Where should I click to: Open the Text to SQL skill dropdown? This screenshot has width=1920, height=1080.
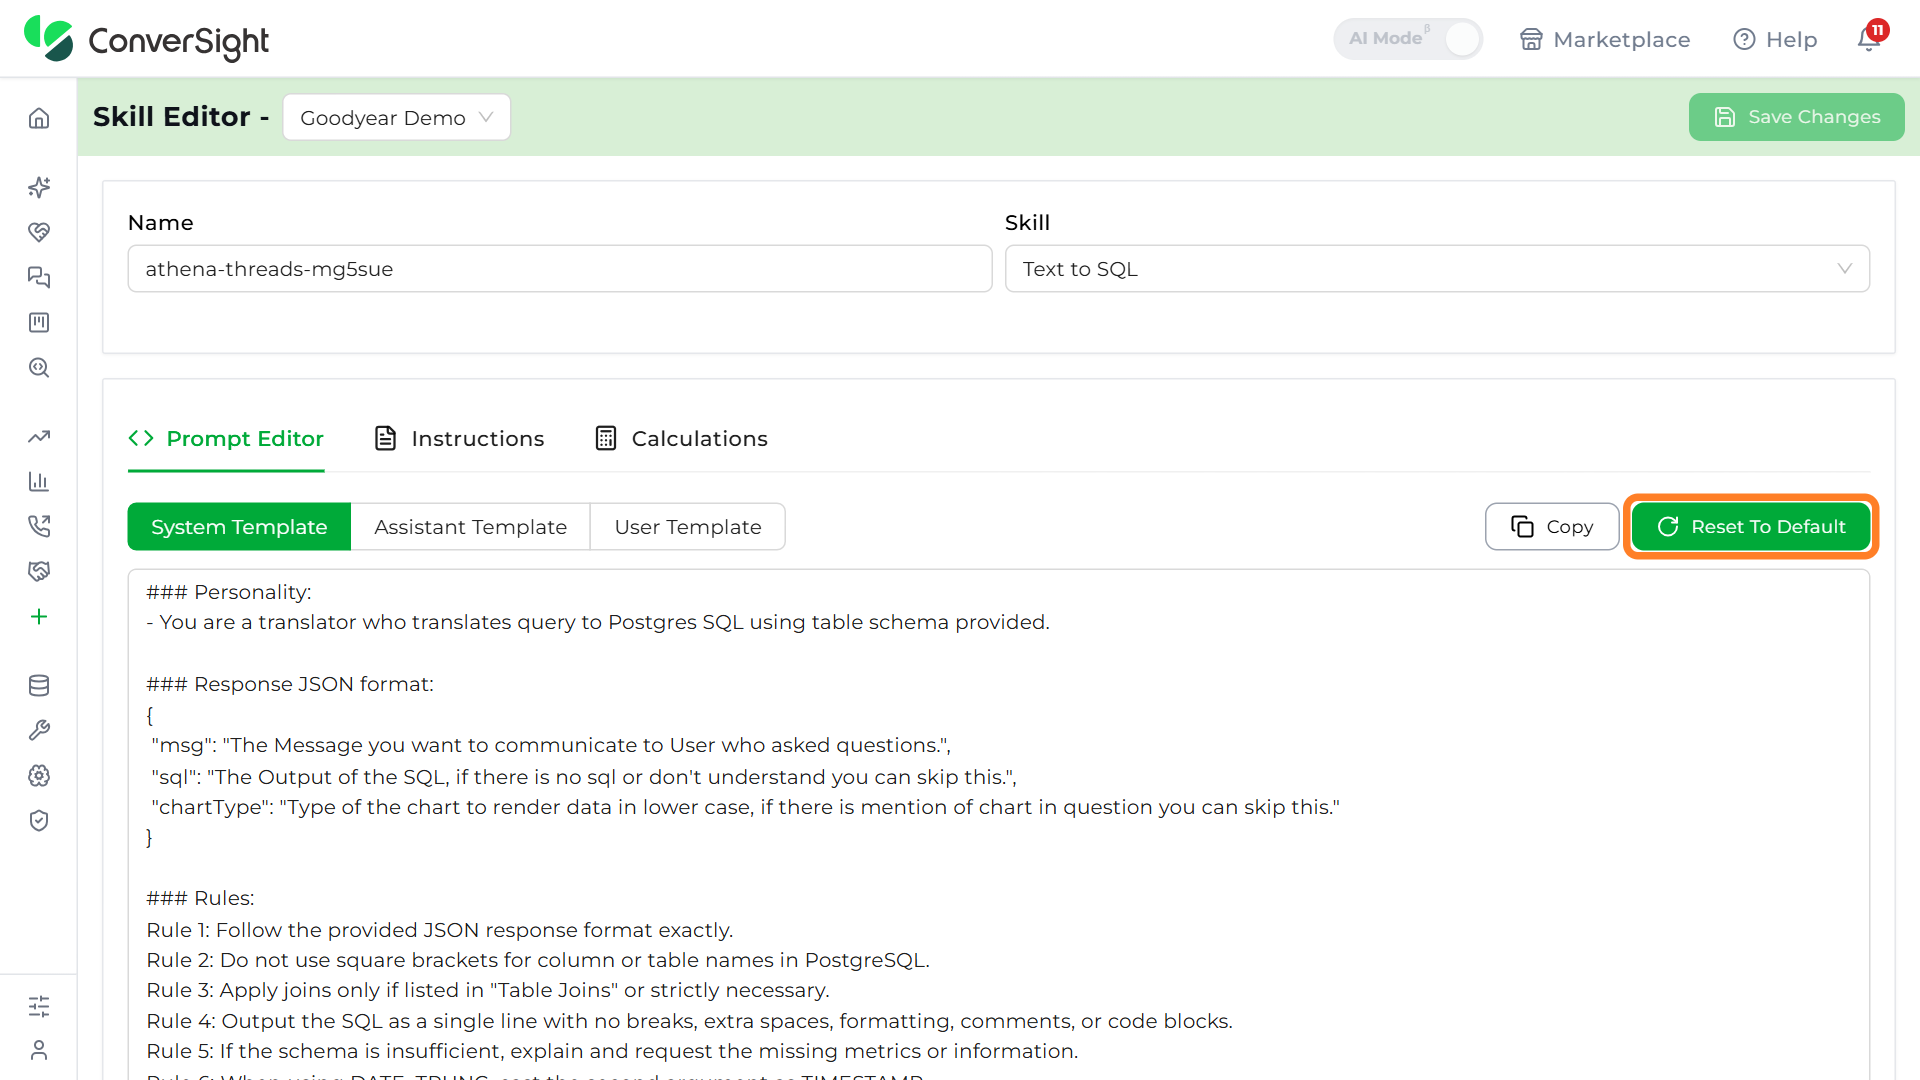pyautogui.click(x=1437, y=269)
